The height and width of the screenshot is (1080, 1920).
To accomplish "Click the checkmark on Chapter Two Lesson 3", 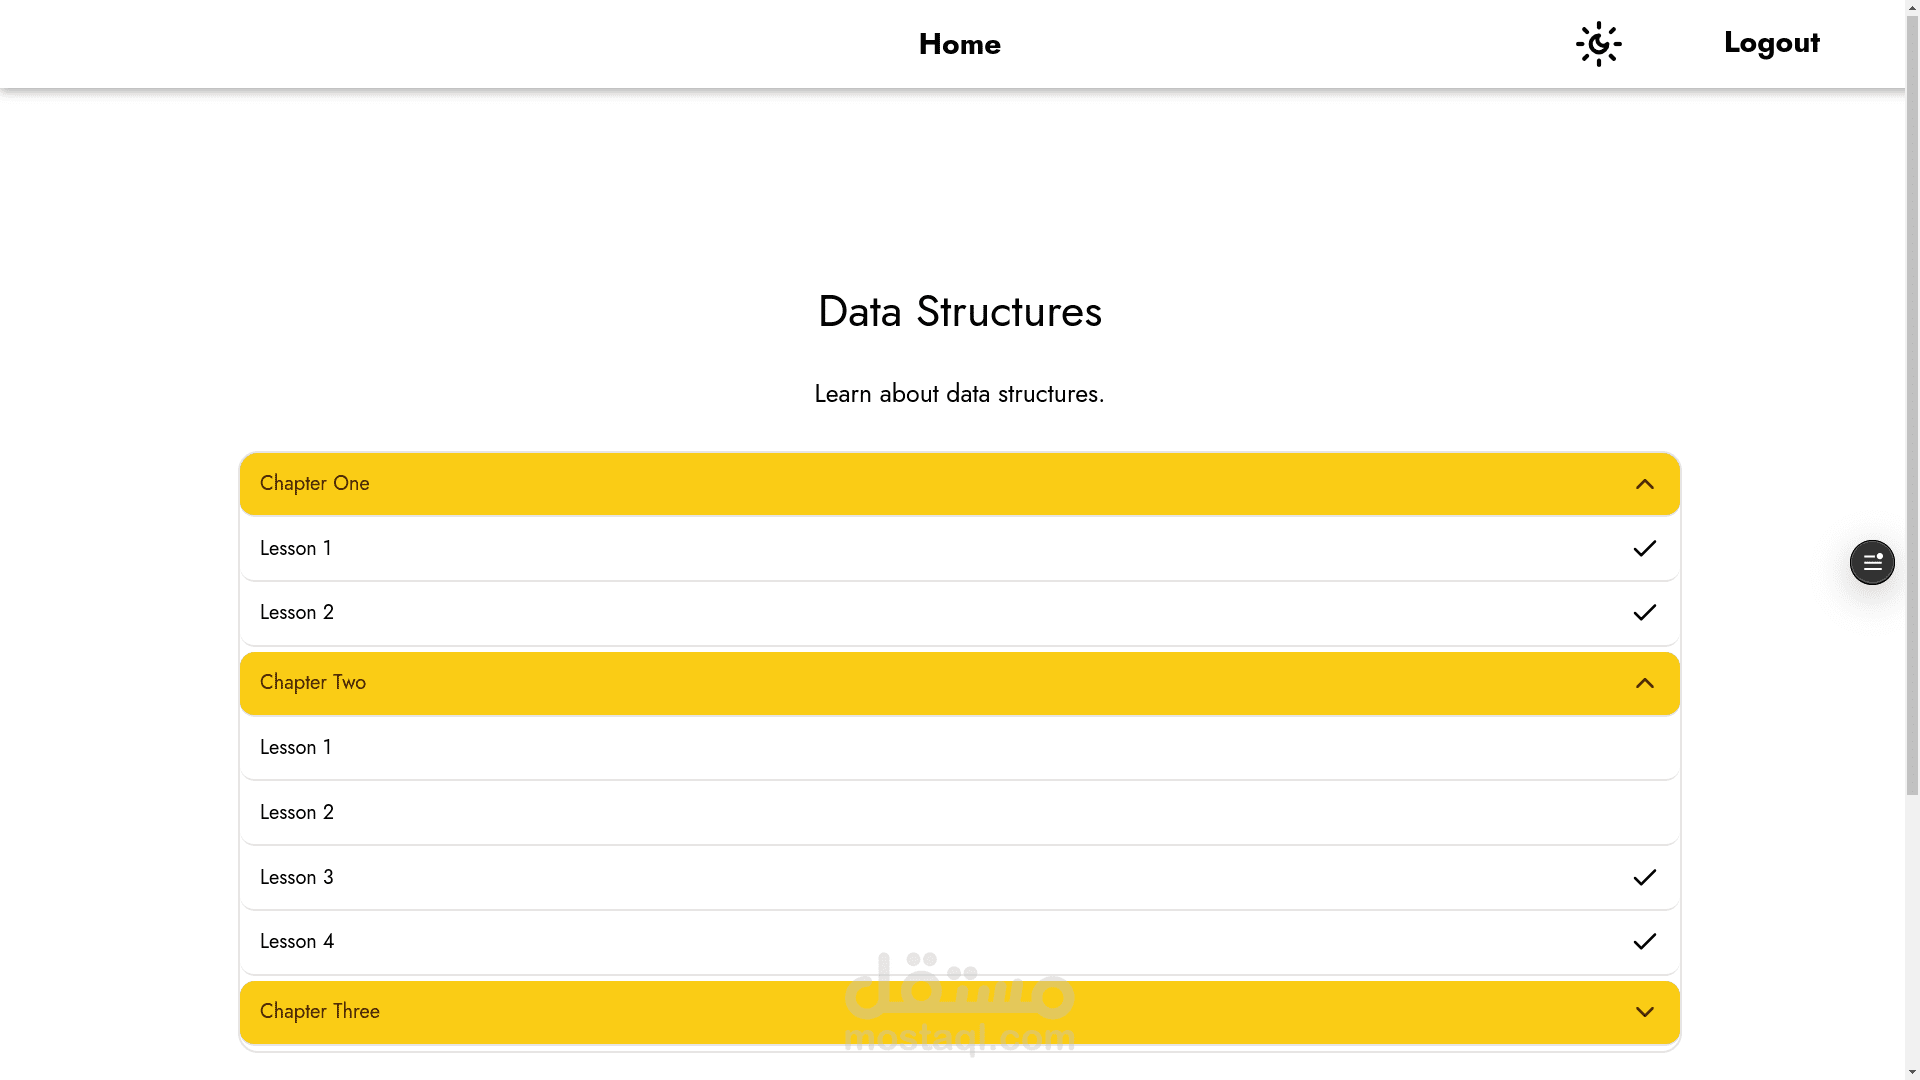I will tap(1644, 878).
